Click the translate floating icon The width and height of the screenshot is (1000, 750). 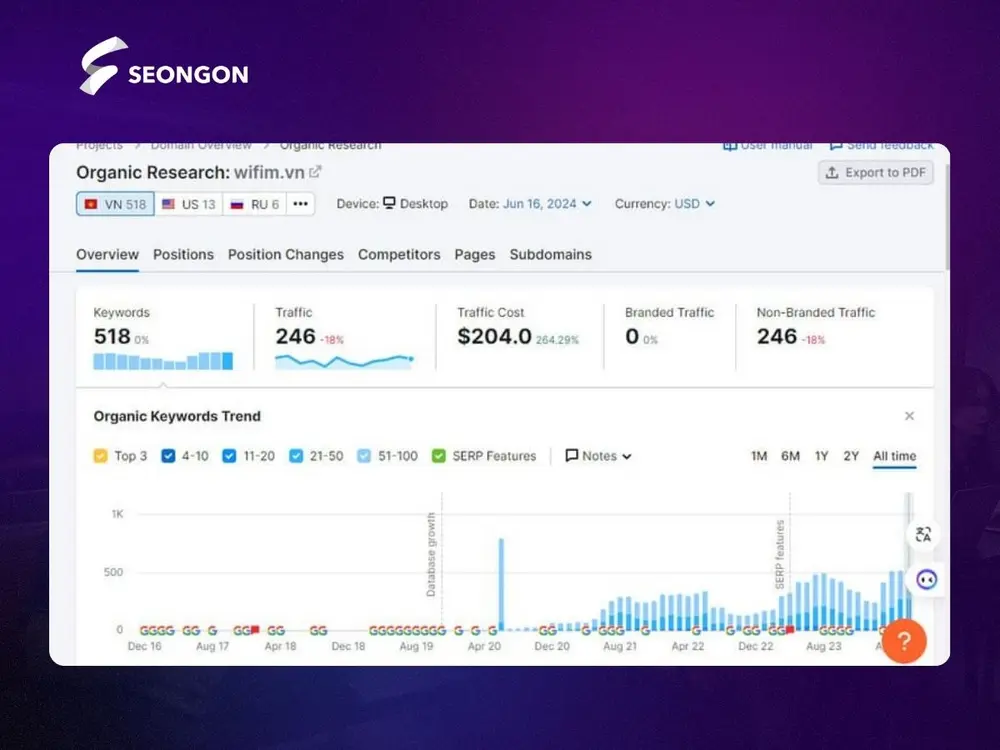click(923, 534)
